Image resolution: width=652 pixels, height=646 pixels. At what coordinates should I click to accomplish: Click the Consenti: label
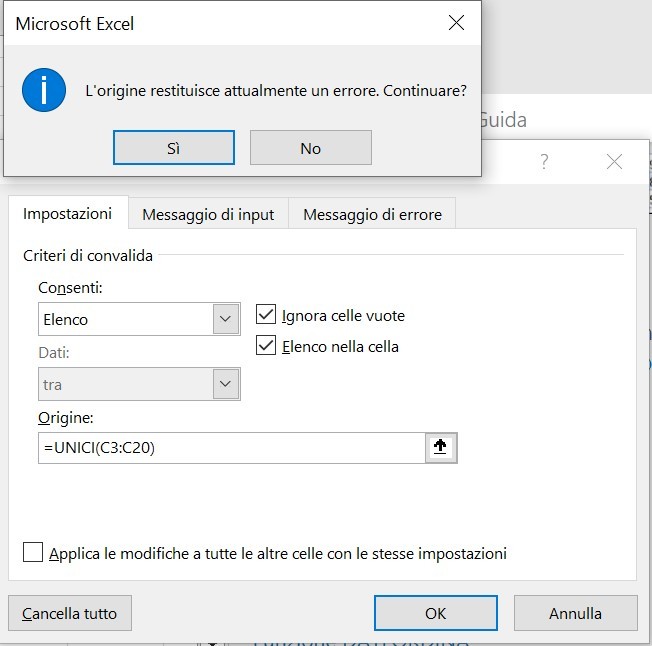70,288
